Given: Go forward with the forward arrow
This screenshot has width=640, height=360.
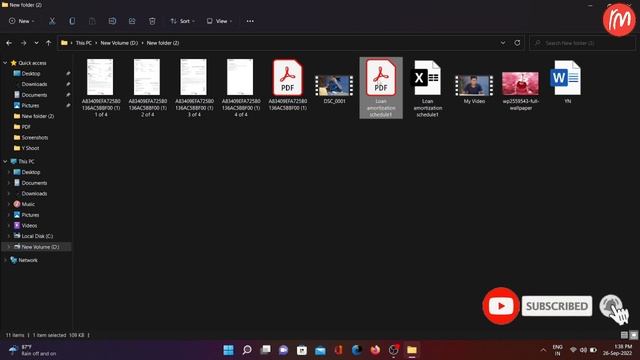Looking at the screenshot, I should 23,43.
